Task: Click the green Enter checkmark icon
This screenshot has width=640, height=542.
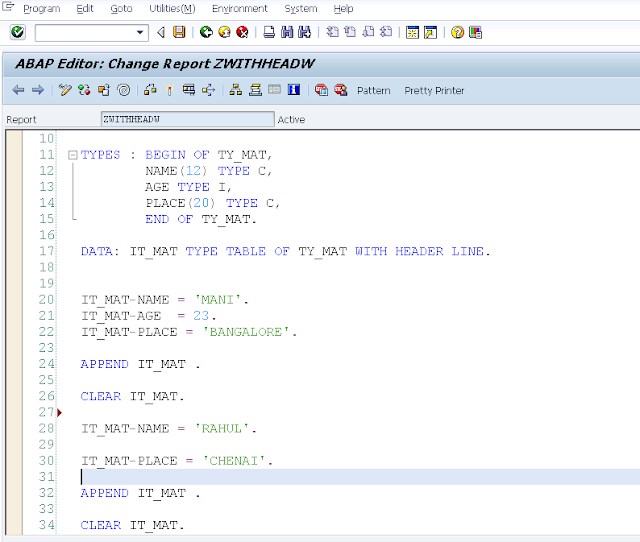Action: coord(18,32)
